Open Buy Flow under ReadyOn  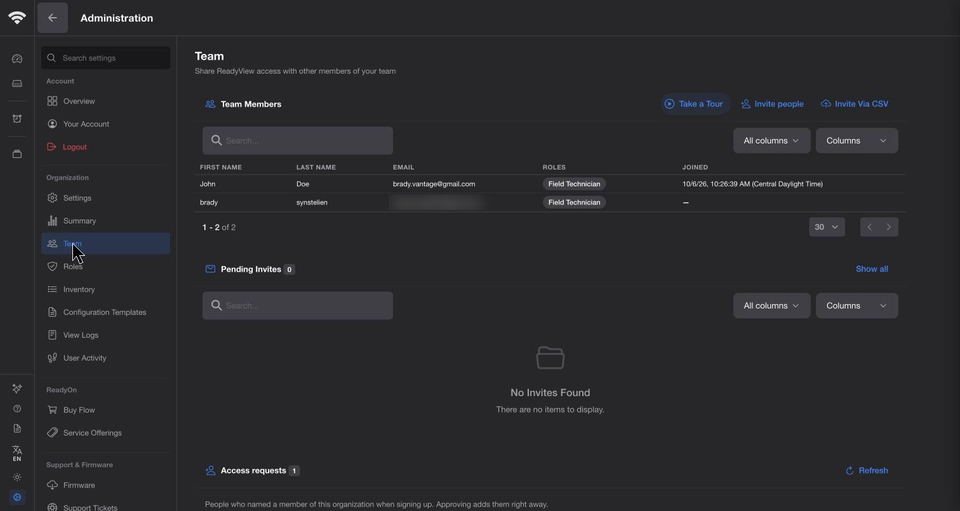(106, 410)
